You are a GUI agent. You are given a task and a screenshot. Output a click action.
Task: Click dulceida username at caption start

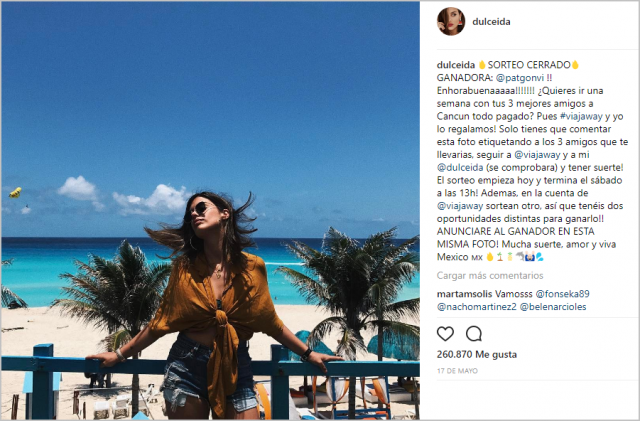[456, 65]
